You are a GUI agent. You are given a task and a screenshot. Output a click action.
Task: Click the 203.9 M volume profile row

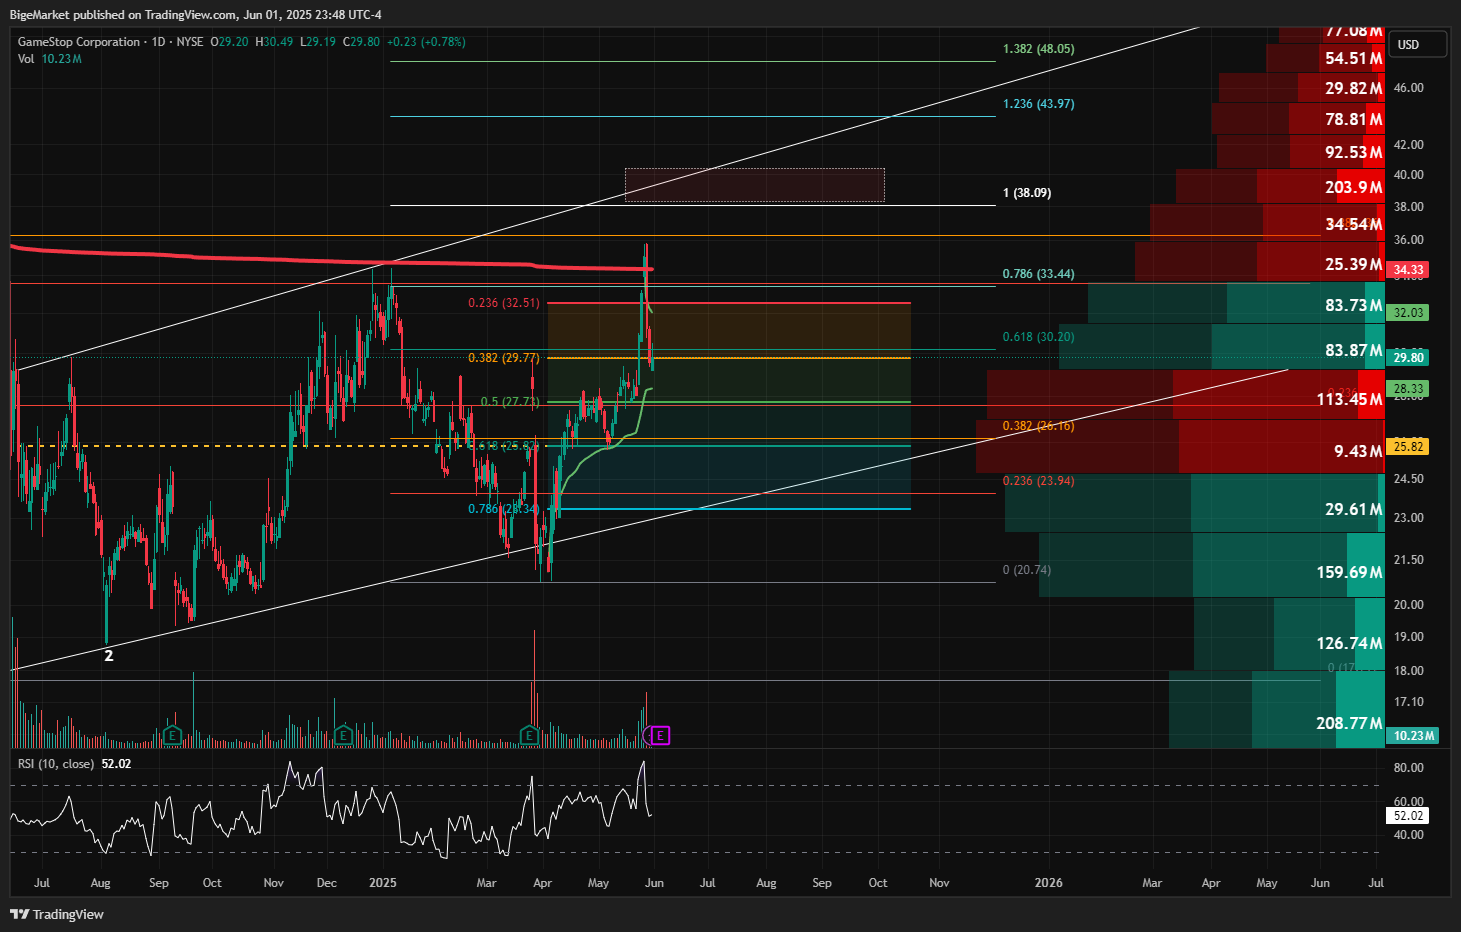click(1280, 187)
